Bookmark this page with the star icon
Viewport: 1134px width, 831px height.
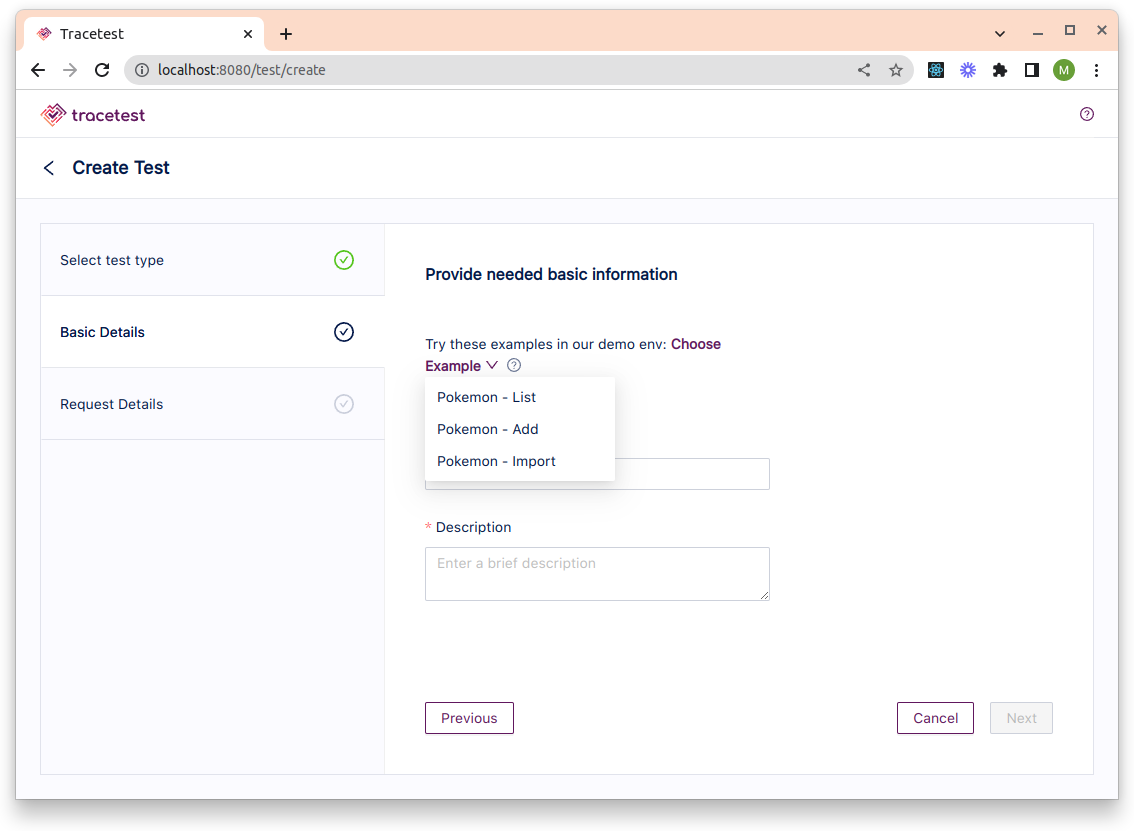[895, 70]
